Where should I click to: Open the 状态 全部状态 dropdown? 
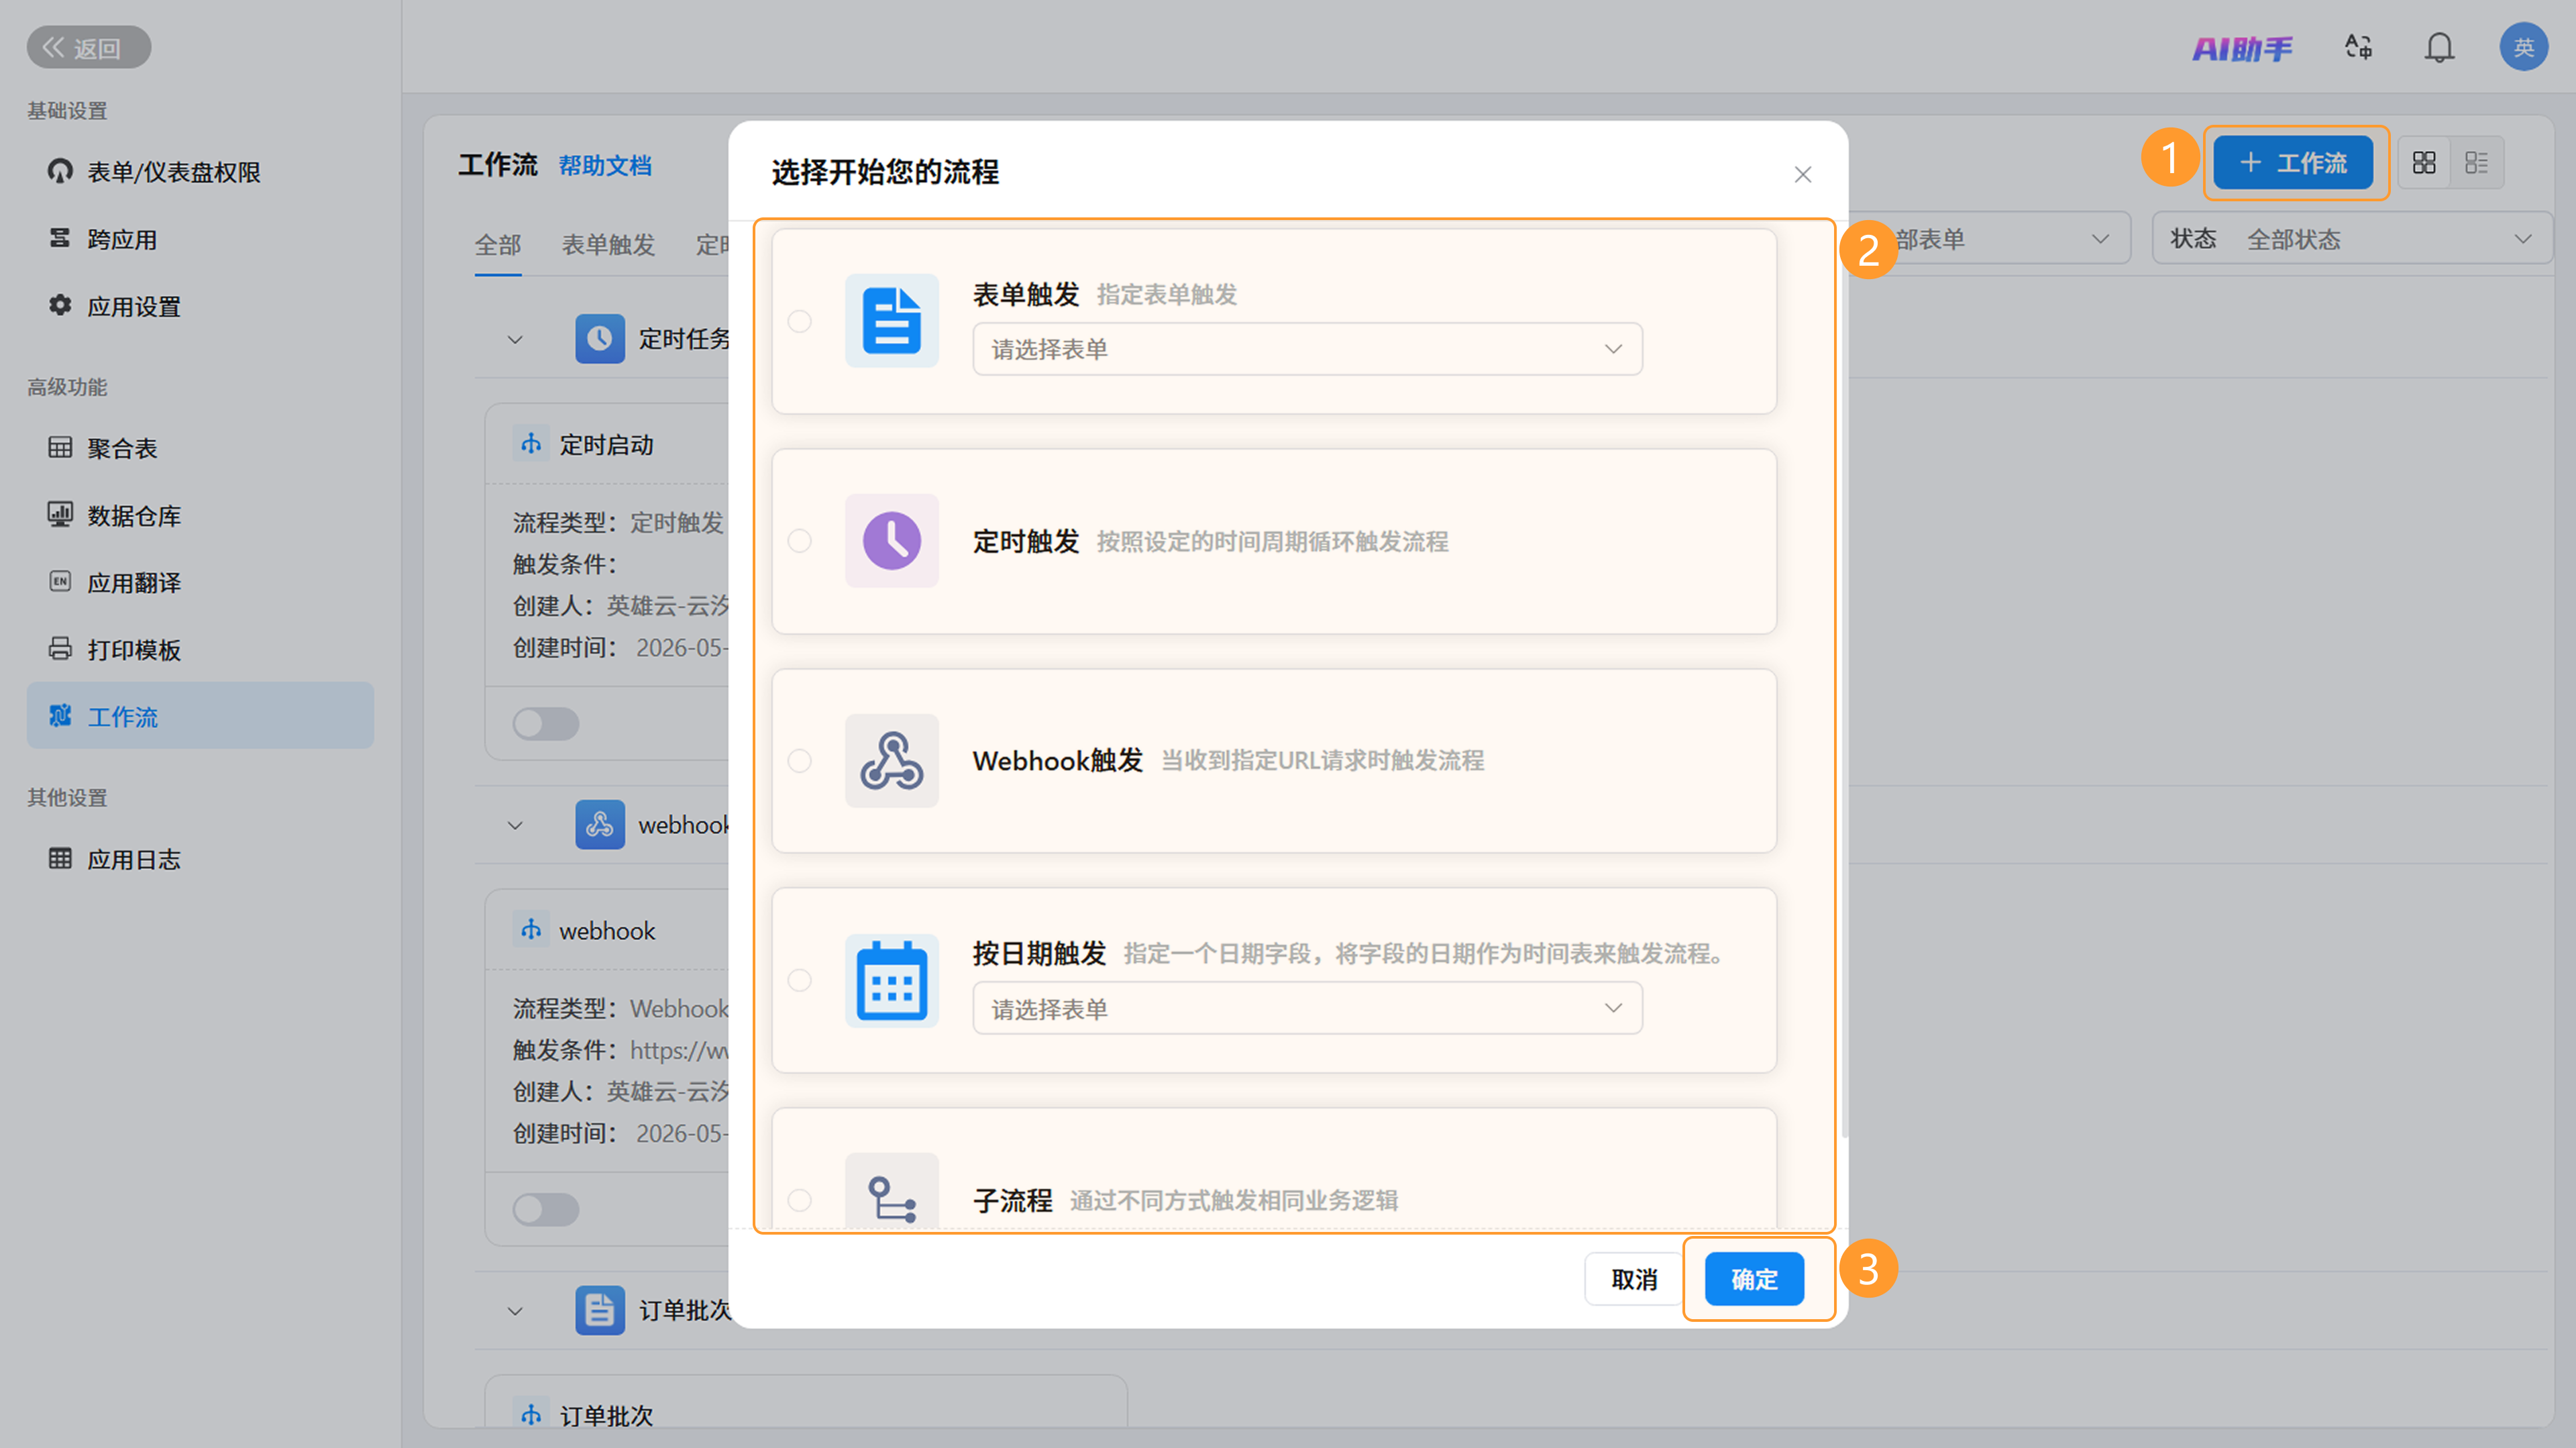tap(2352, 238)
